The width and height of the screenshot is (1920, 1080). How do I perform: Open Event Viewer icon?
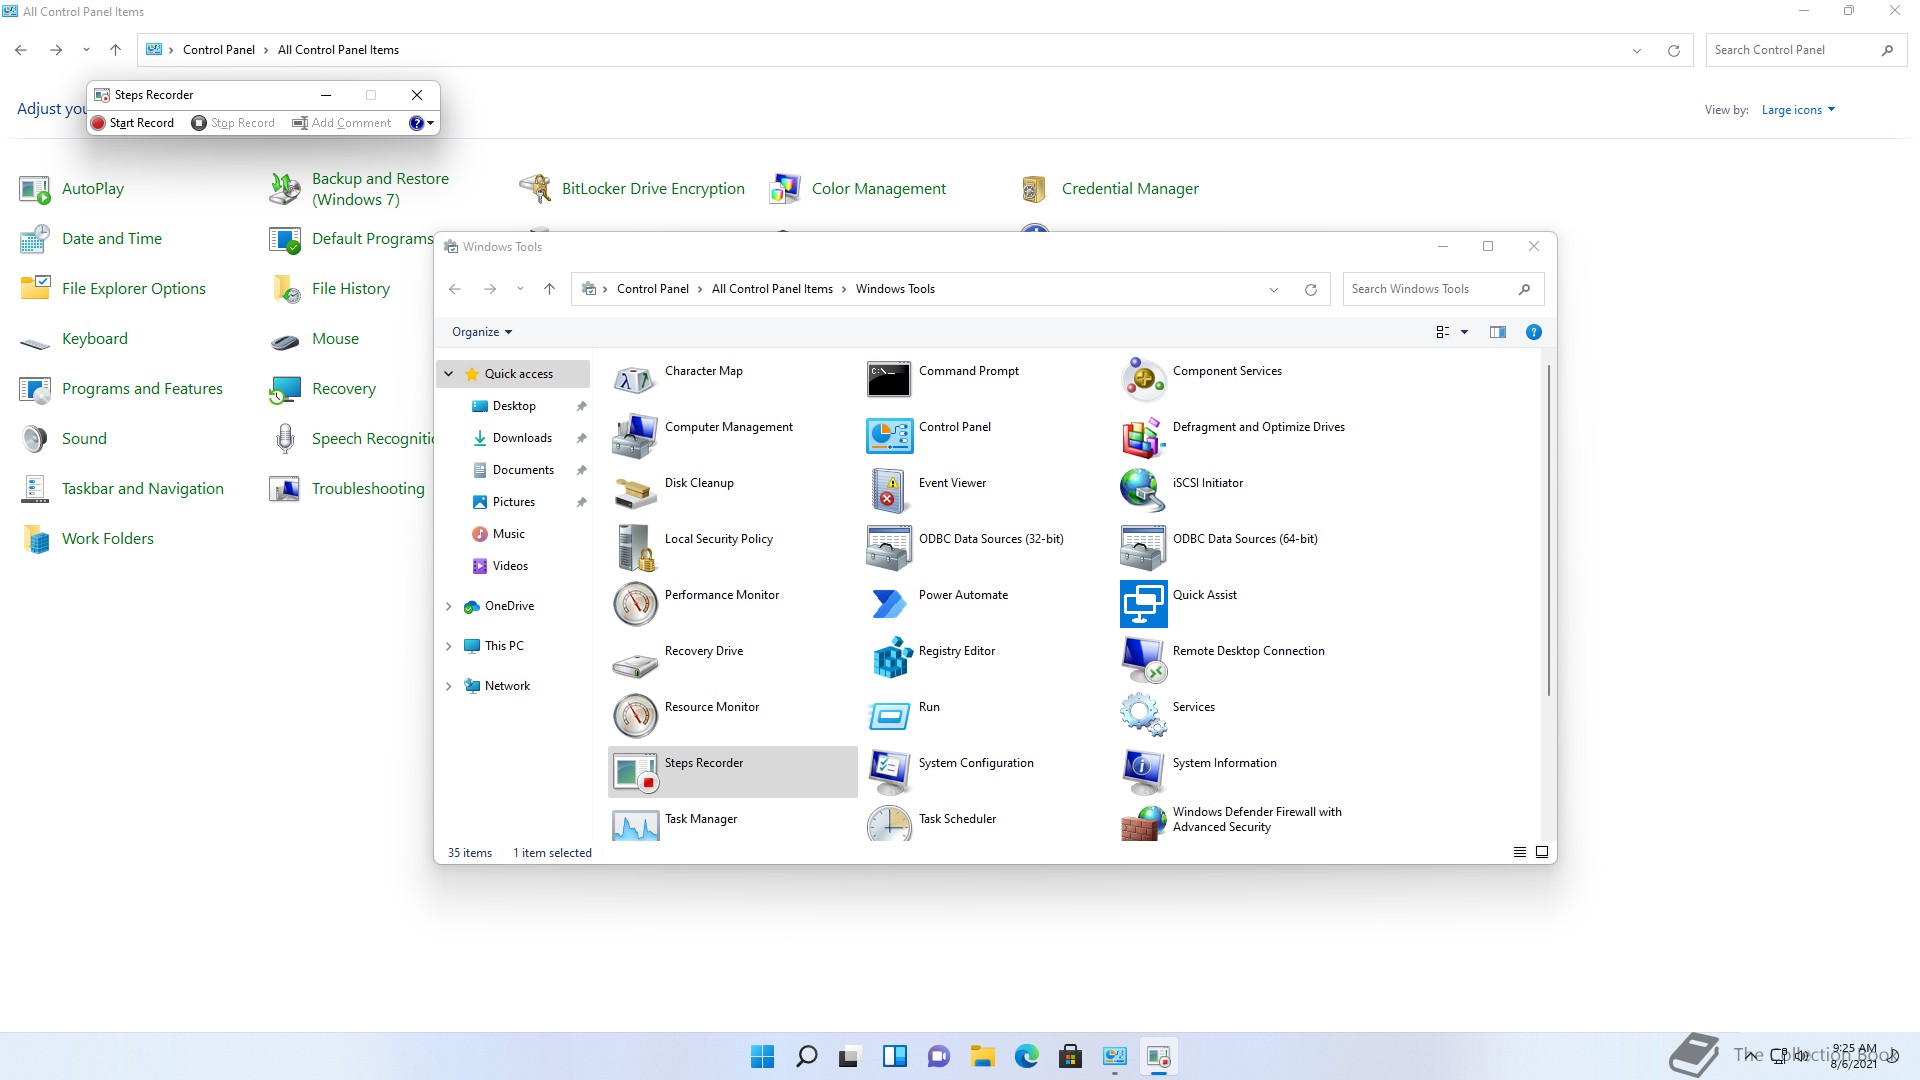point(889,492)
